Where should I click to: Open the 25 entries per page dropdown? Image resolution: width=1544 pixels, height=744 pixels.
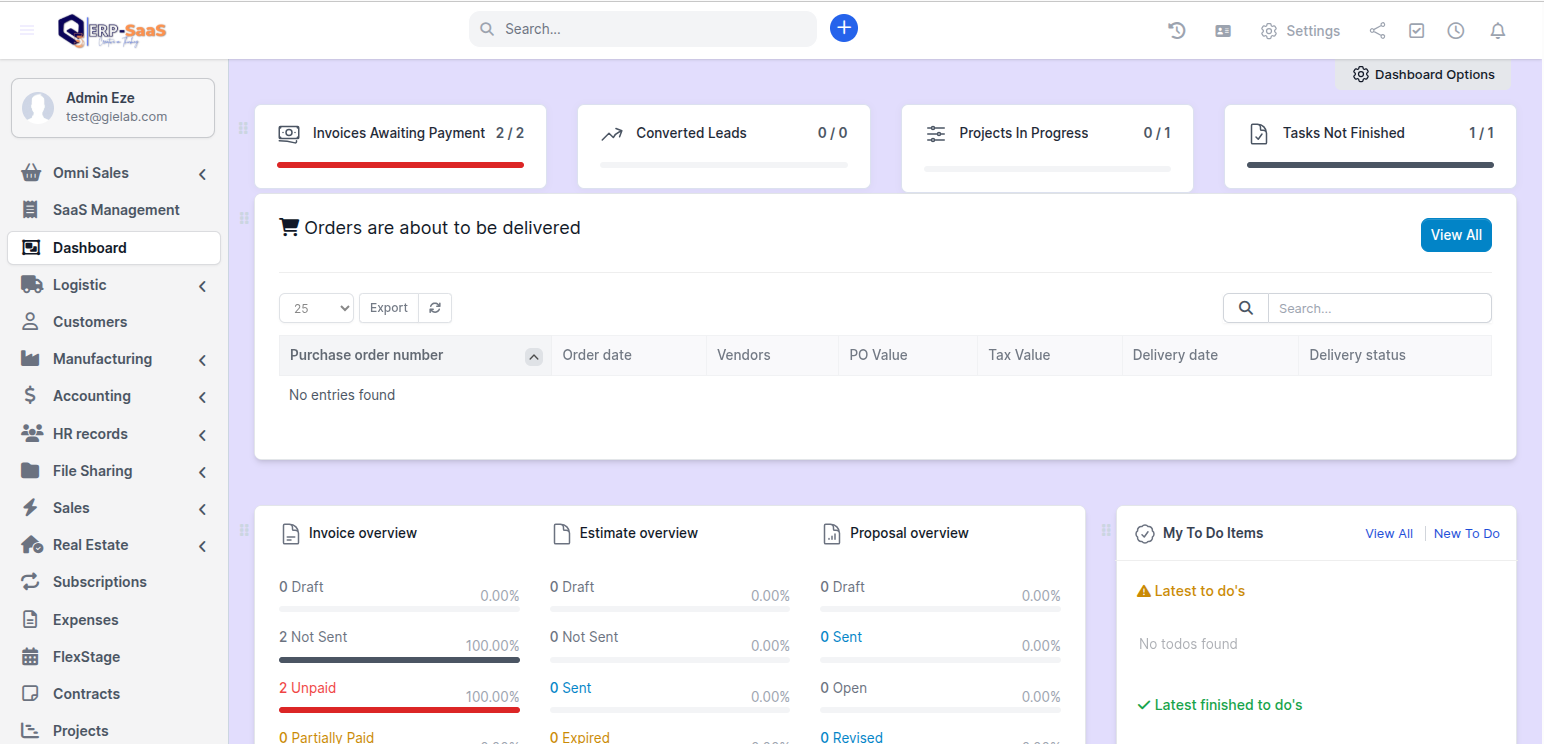316,308
